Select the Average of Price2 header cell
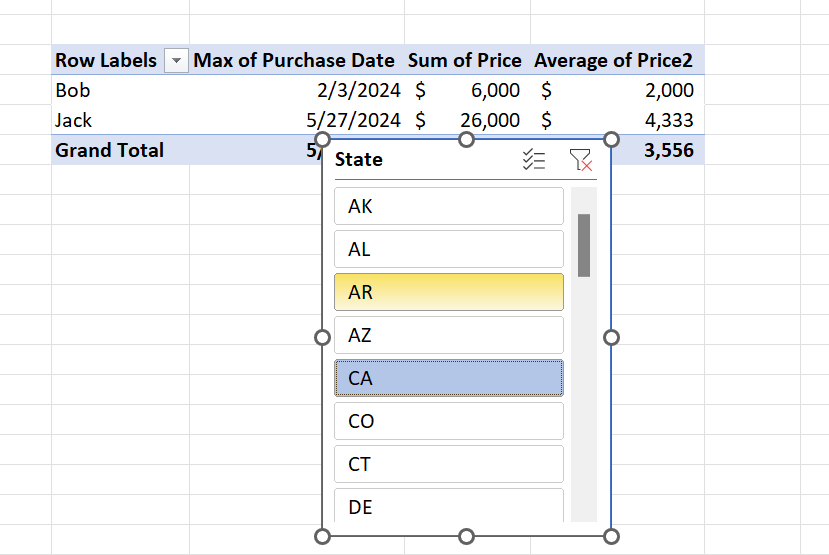829x555 pixels. 614,61
